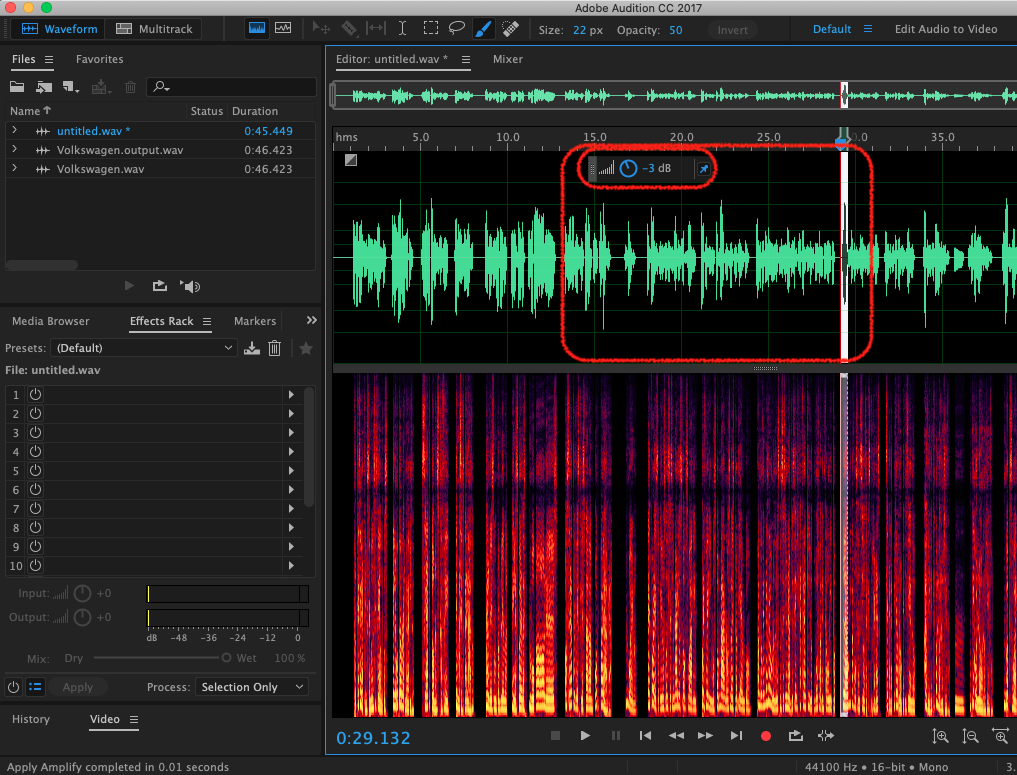The image size is (1017, 775).
Task: Toggle power for effect slot 1
Action: click(x=35, y=395)
